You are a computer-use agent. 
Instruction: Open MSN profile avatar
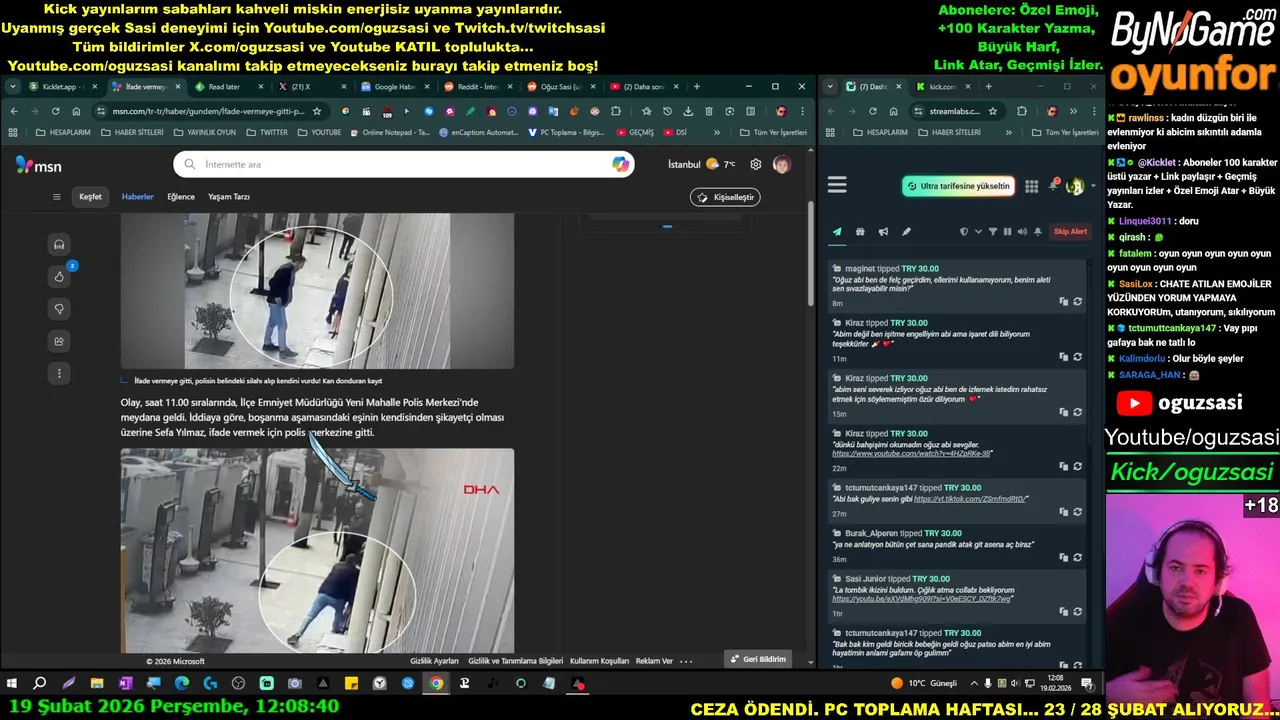[x=781, y=164]
